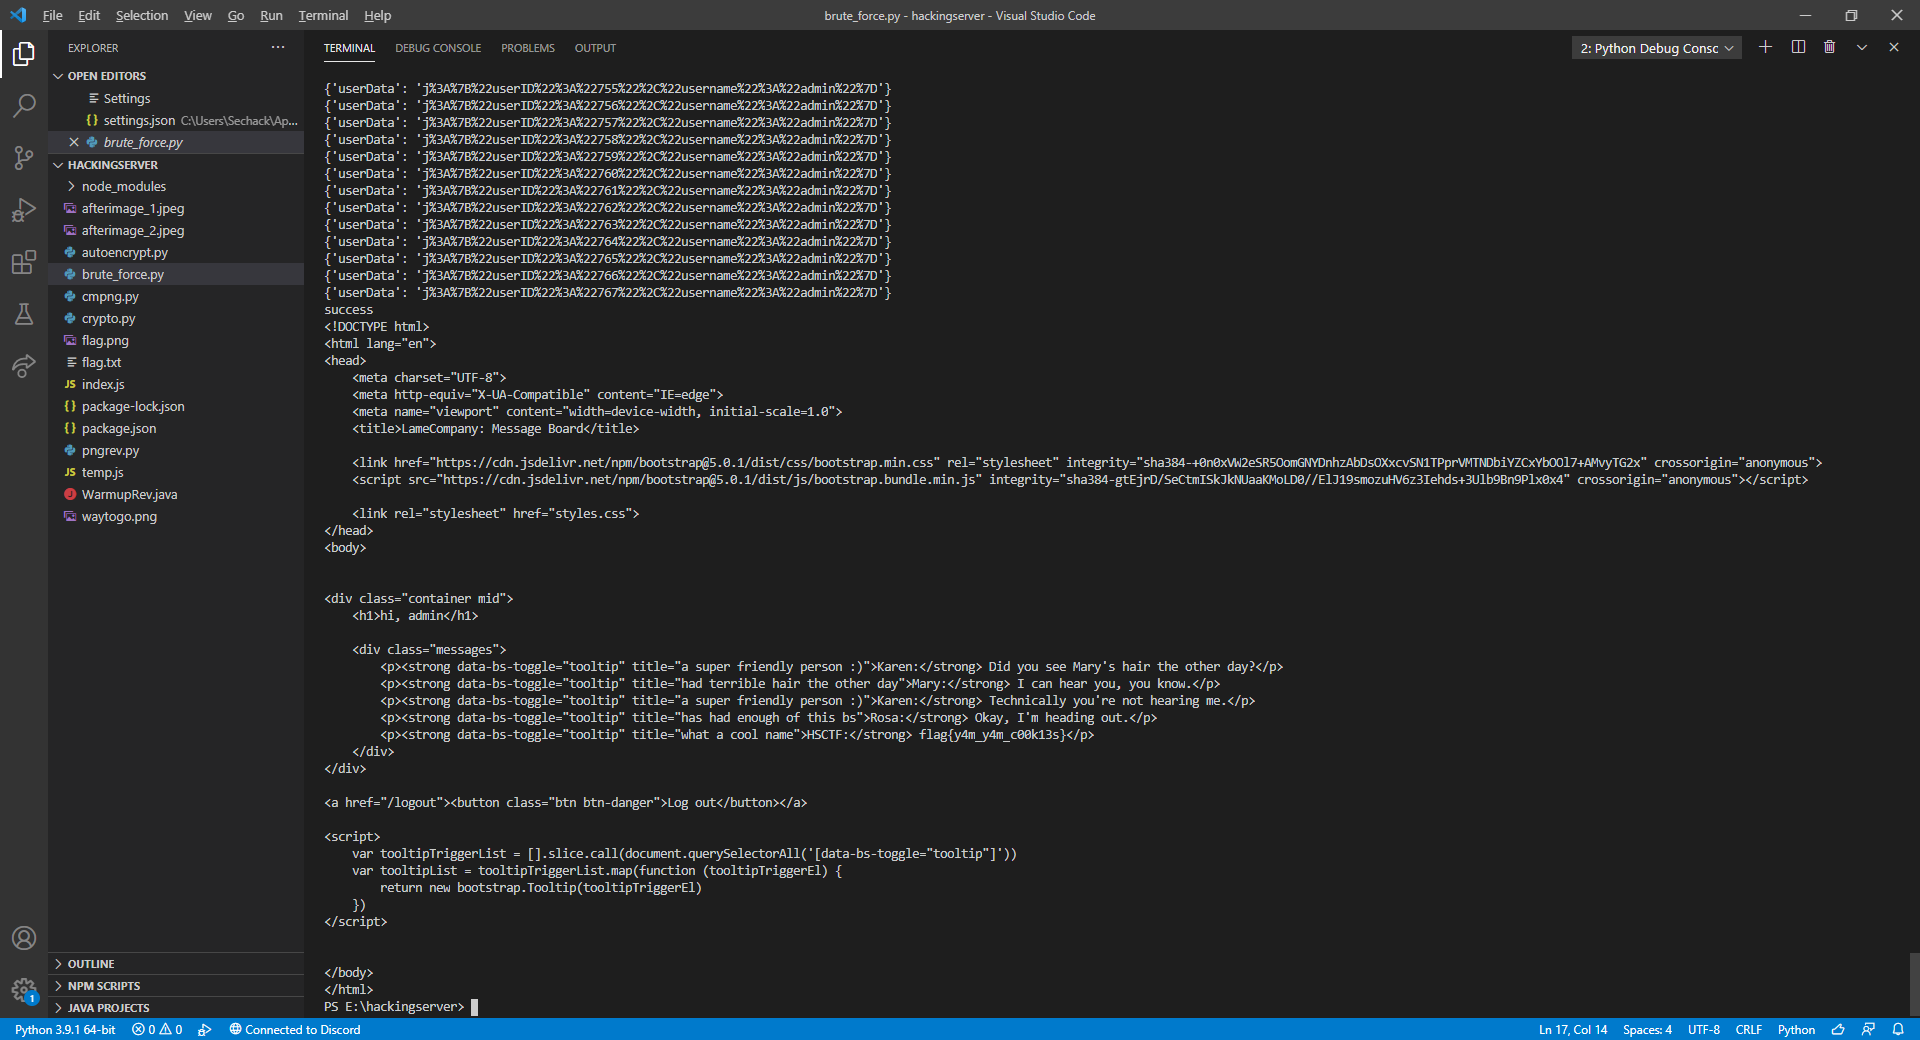This screenshot has height=1040, width=1920.
Task: Open the Source Control view icon
Action: click(24, 158)
